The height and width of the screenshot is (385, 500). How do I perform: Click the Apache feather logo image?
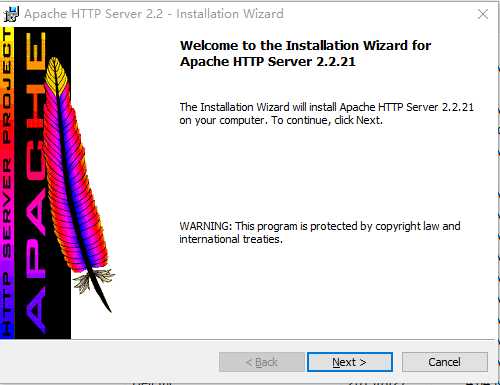coord(57,183)
